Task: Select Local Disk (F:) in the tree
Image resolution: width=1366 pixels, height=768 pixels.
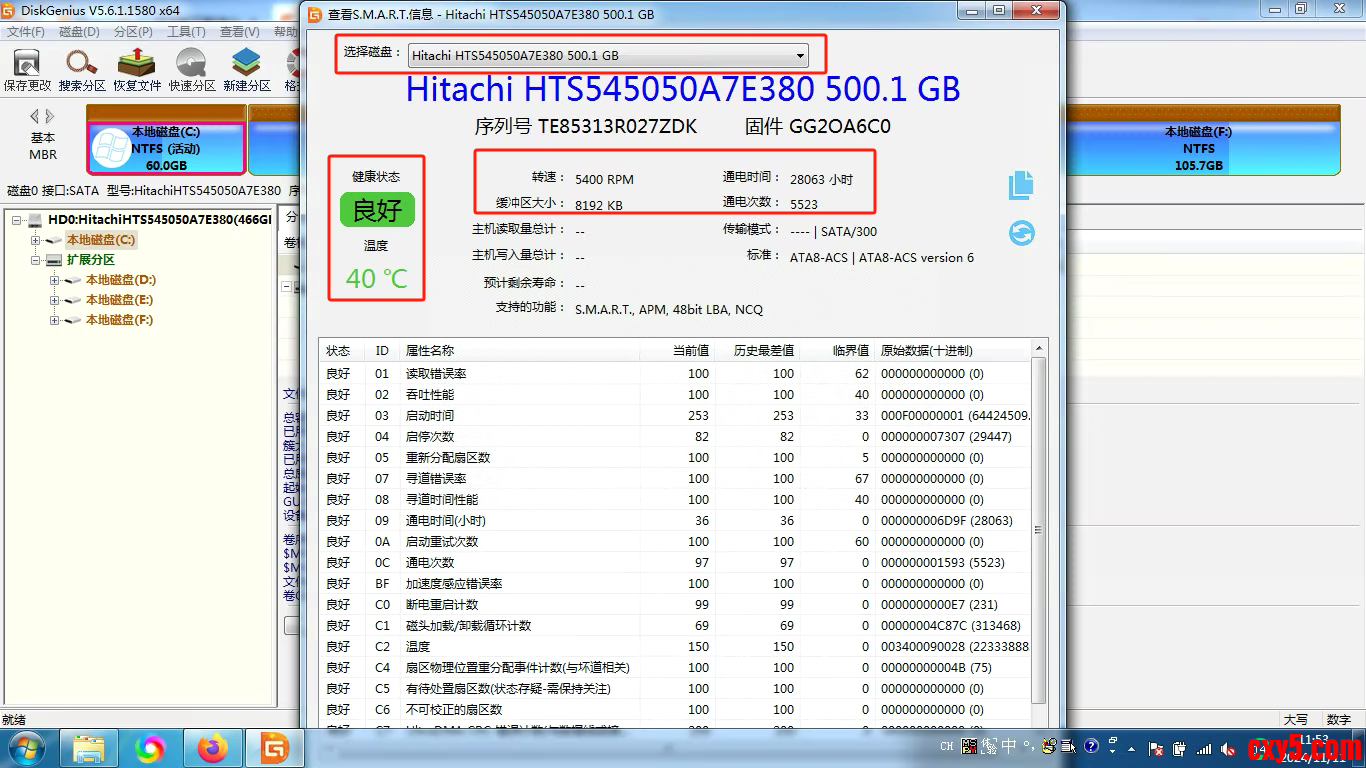Action: pos(119,320)
